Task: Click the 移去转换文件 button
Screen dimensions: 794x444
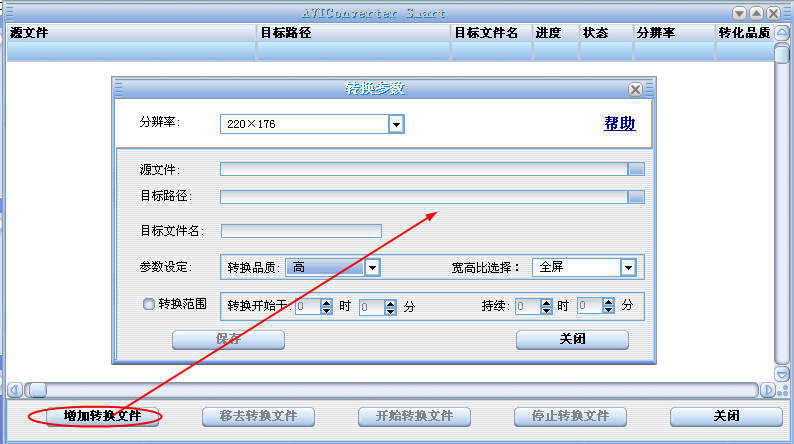Action: click(258, 416)
